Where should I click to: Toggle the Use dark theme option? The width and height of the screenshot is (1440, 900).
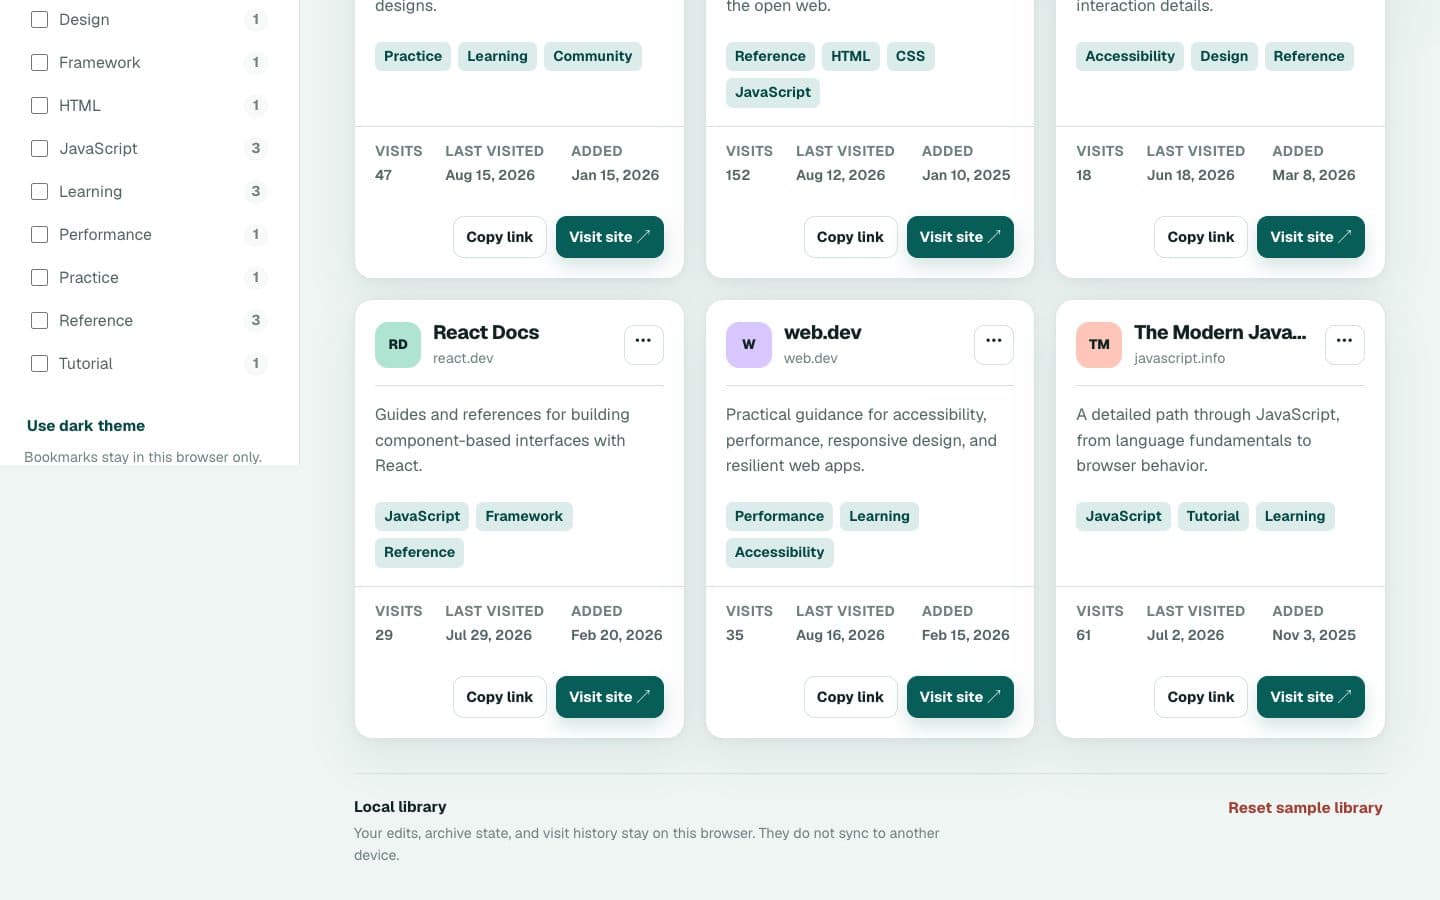click(86, 425)
